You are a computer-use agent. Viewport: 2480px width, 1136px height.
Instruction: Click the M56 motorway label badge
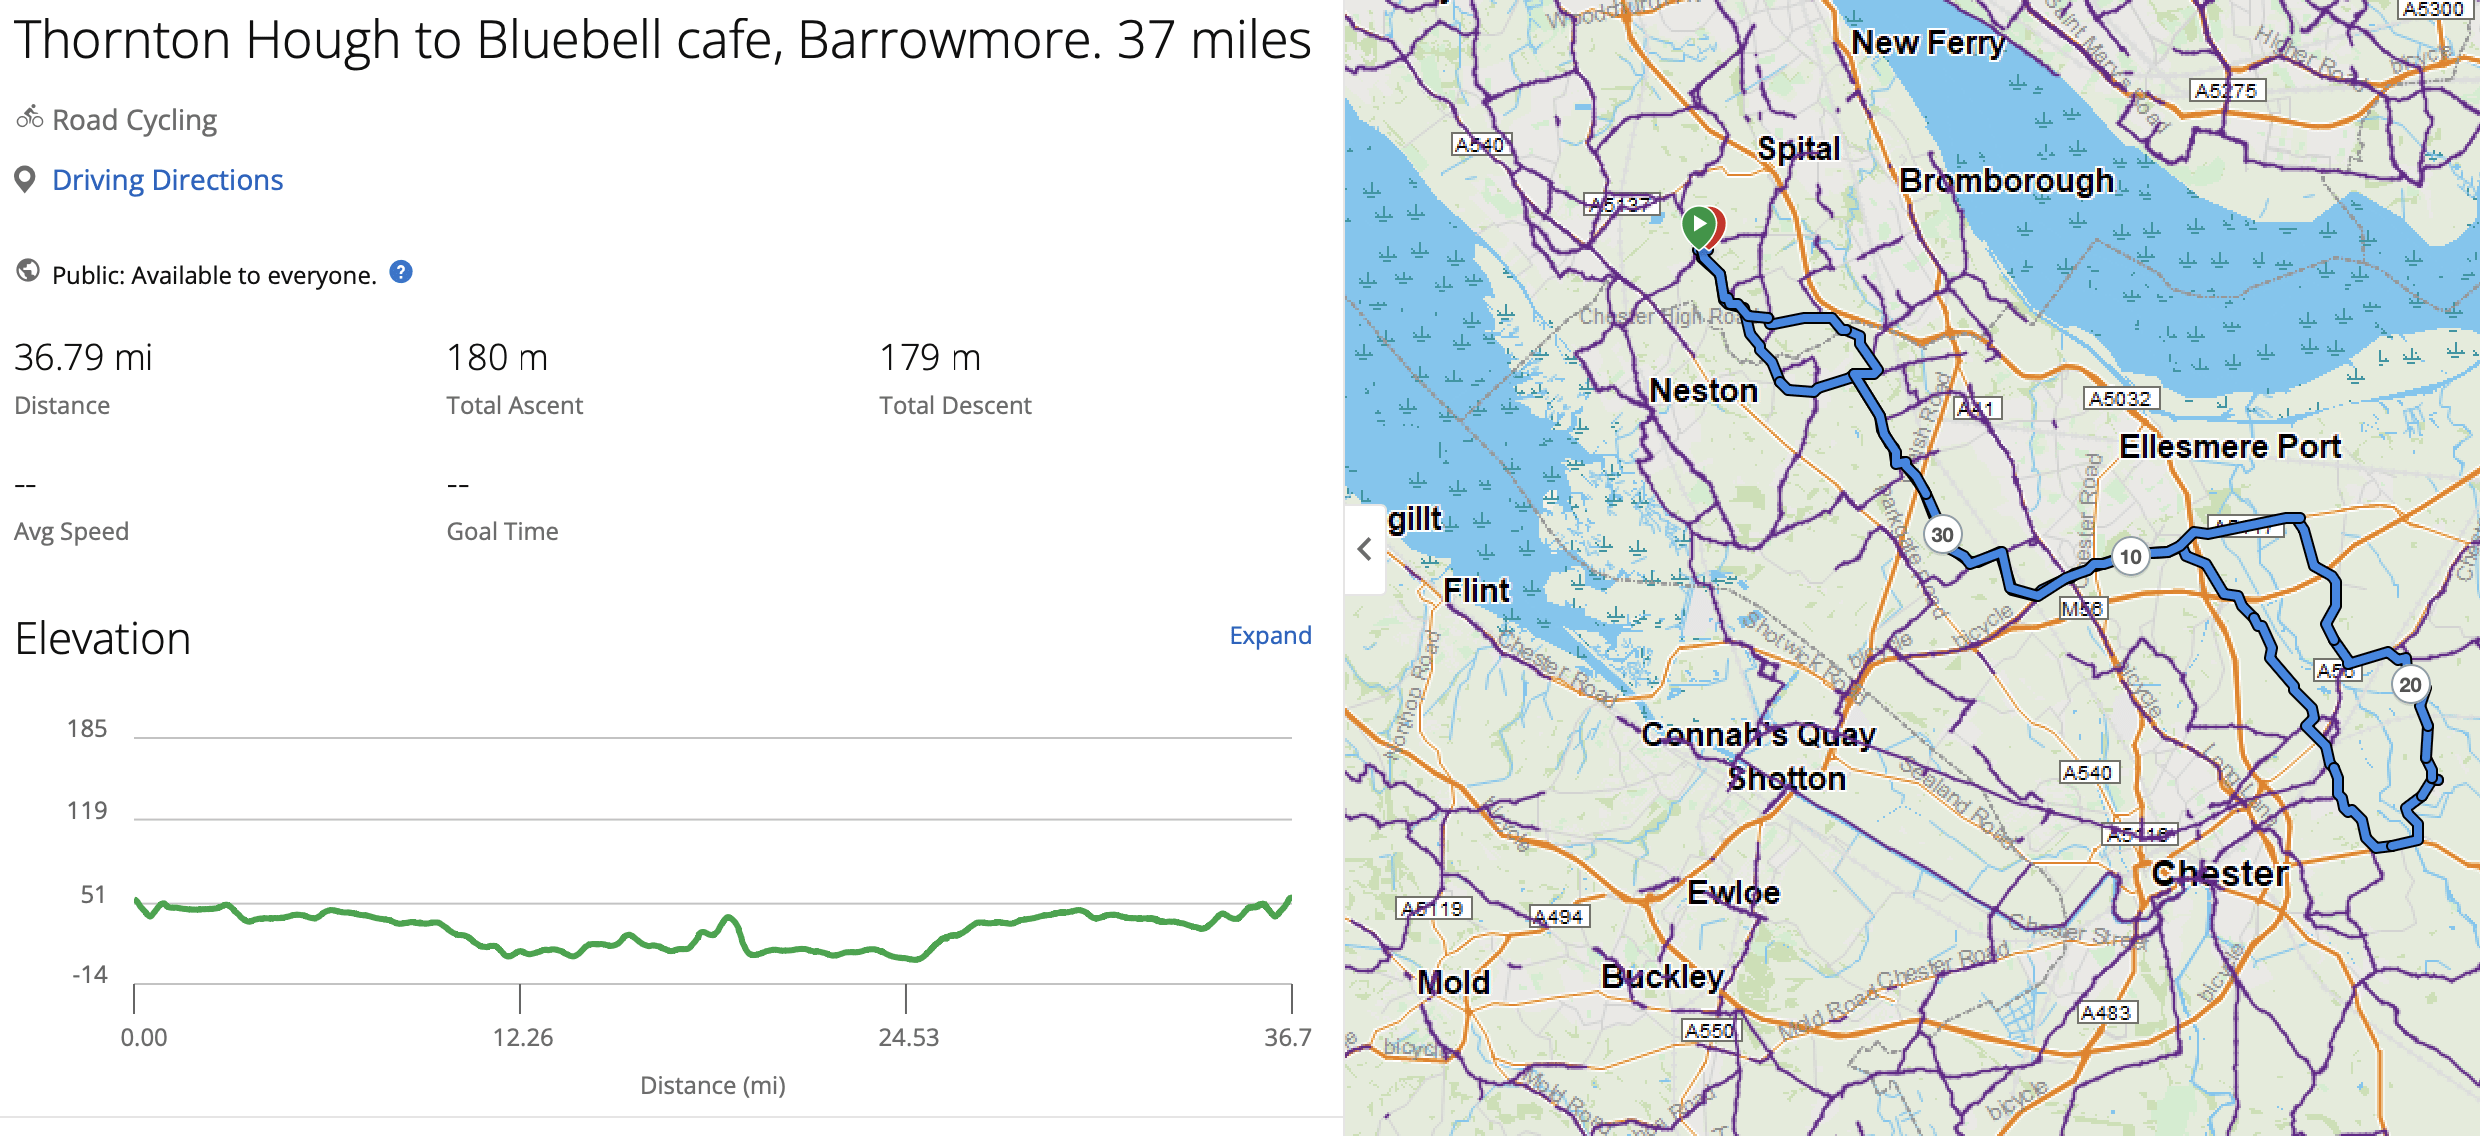2082,608
